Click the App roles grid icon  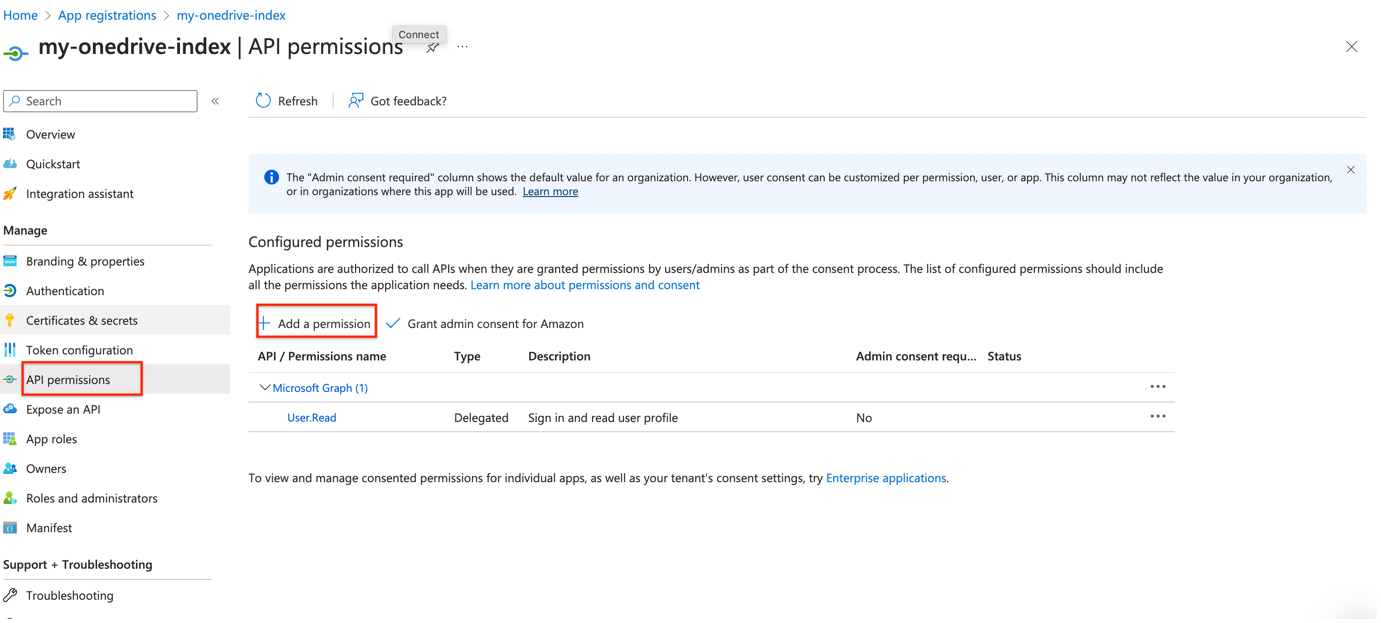point(10,439)
